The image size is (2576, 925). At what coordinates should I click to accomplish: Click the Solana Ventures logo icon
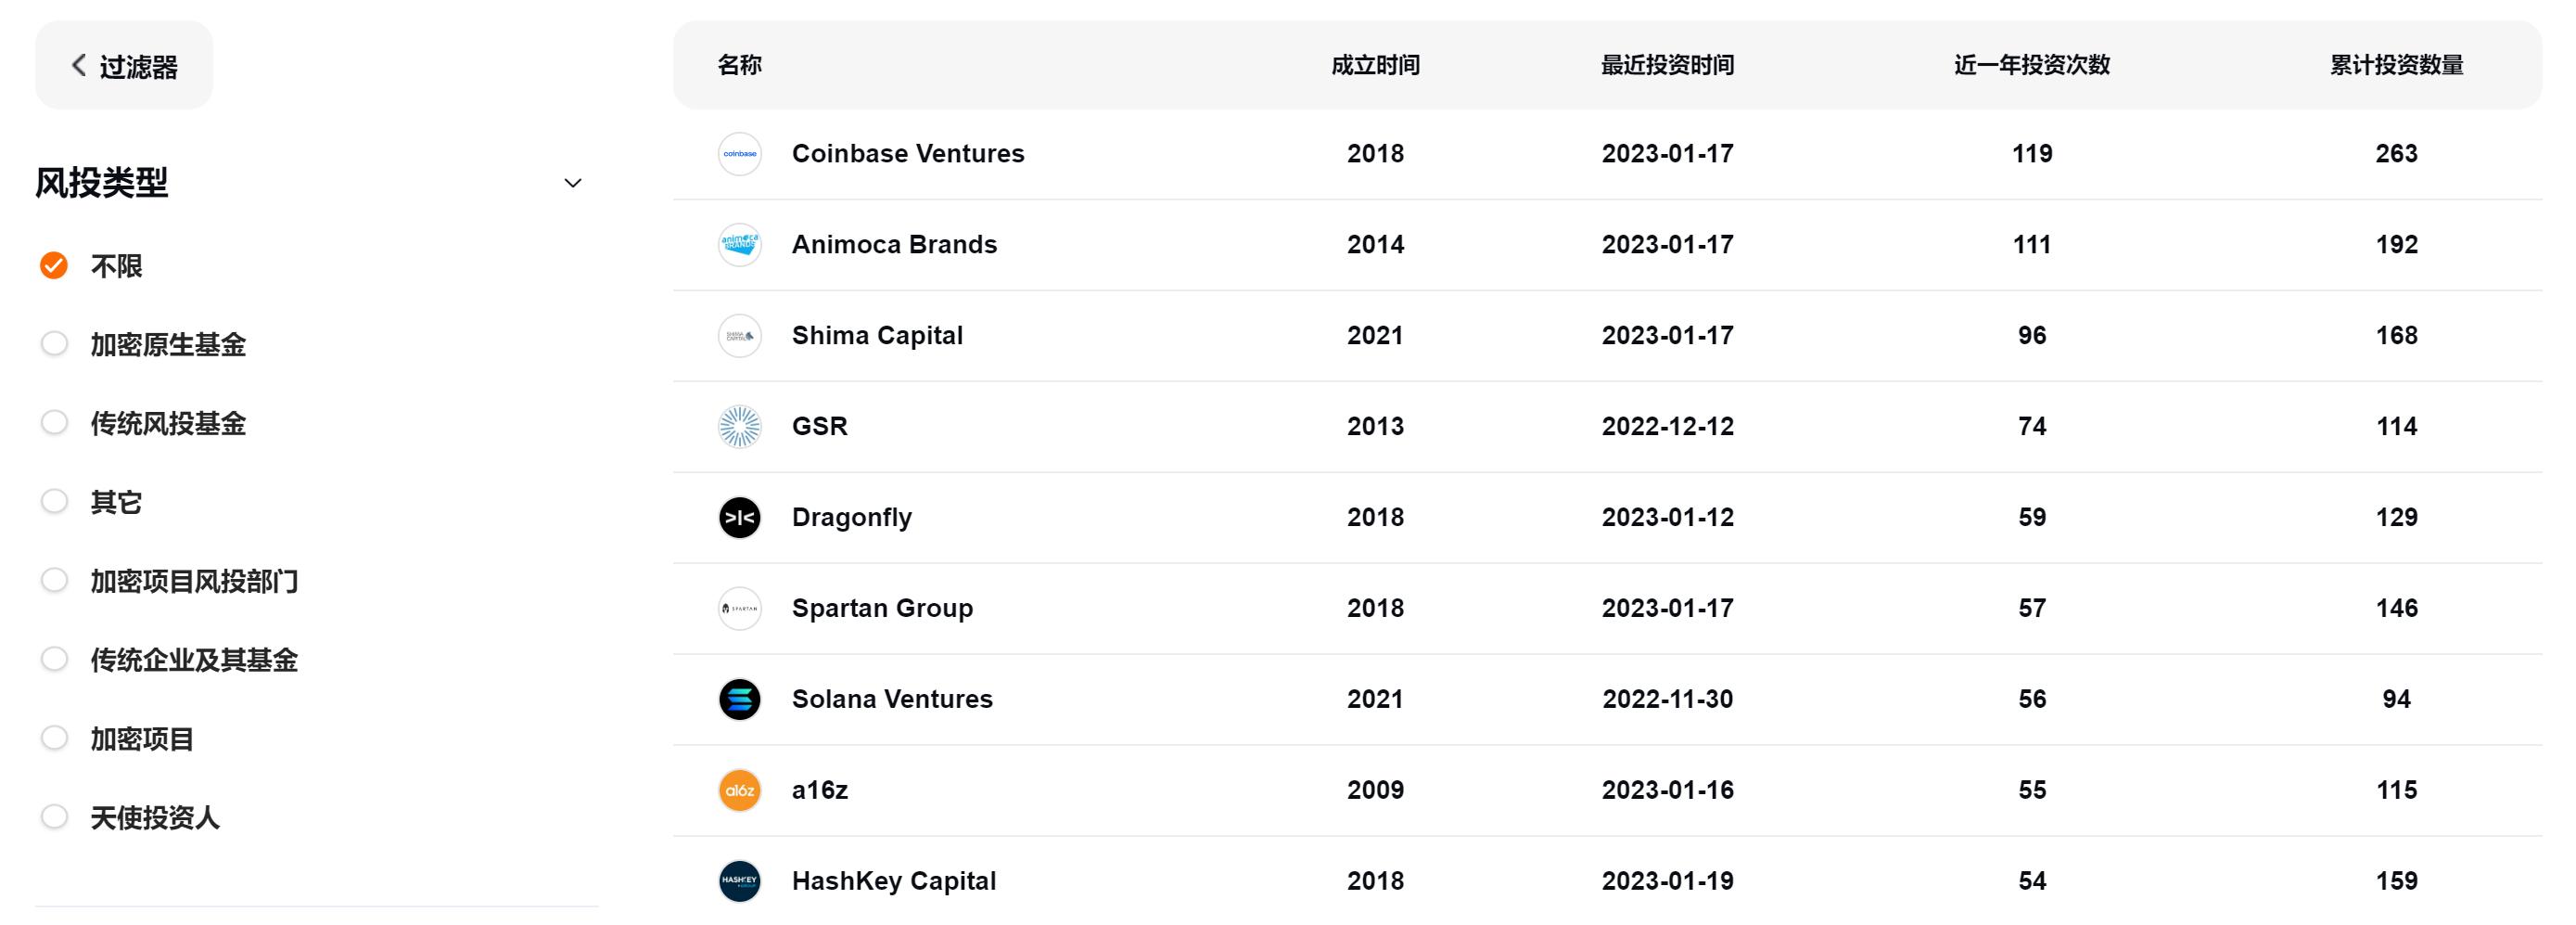pyautogui.click(x=739, y=699)
